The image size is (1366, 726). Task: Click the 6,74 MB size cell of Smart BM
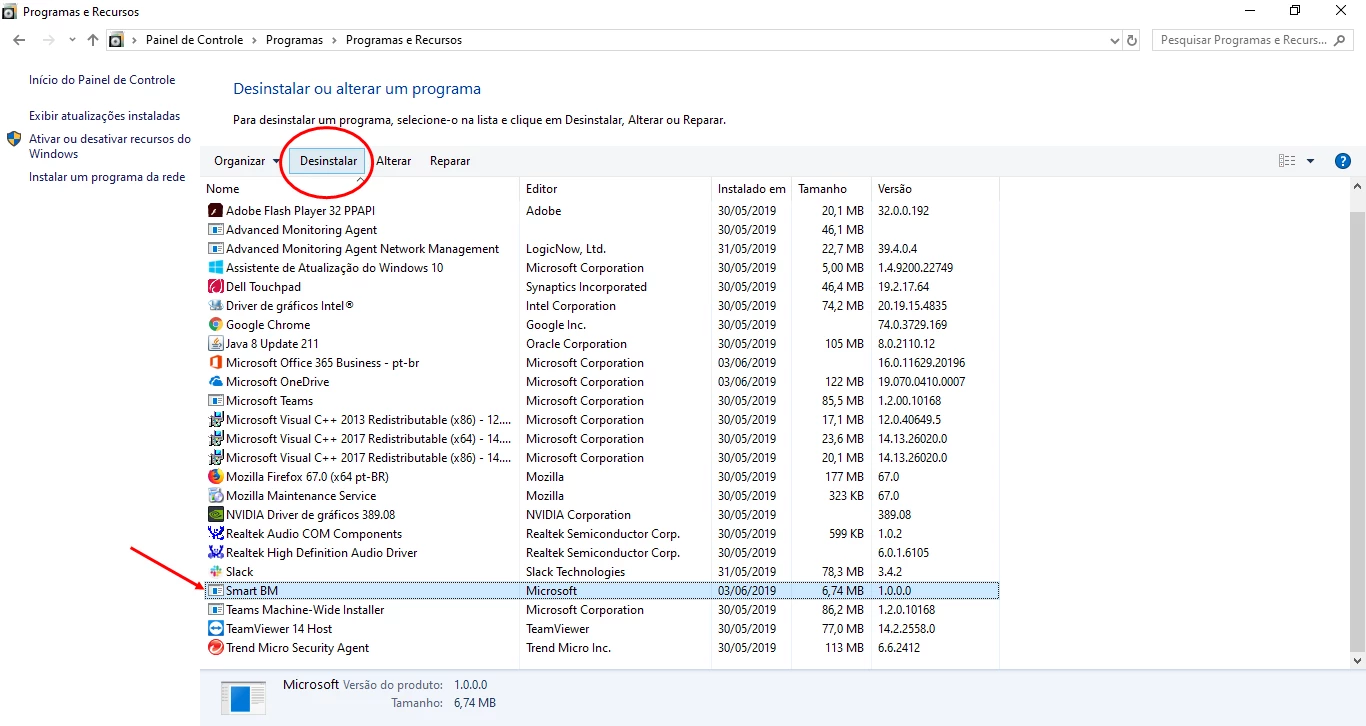pyautogui.click(x=842, y=591)
